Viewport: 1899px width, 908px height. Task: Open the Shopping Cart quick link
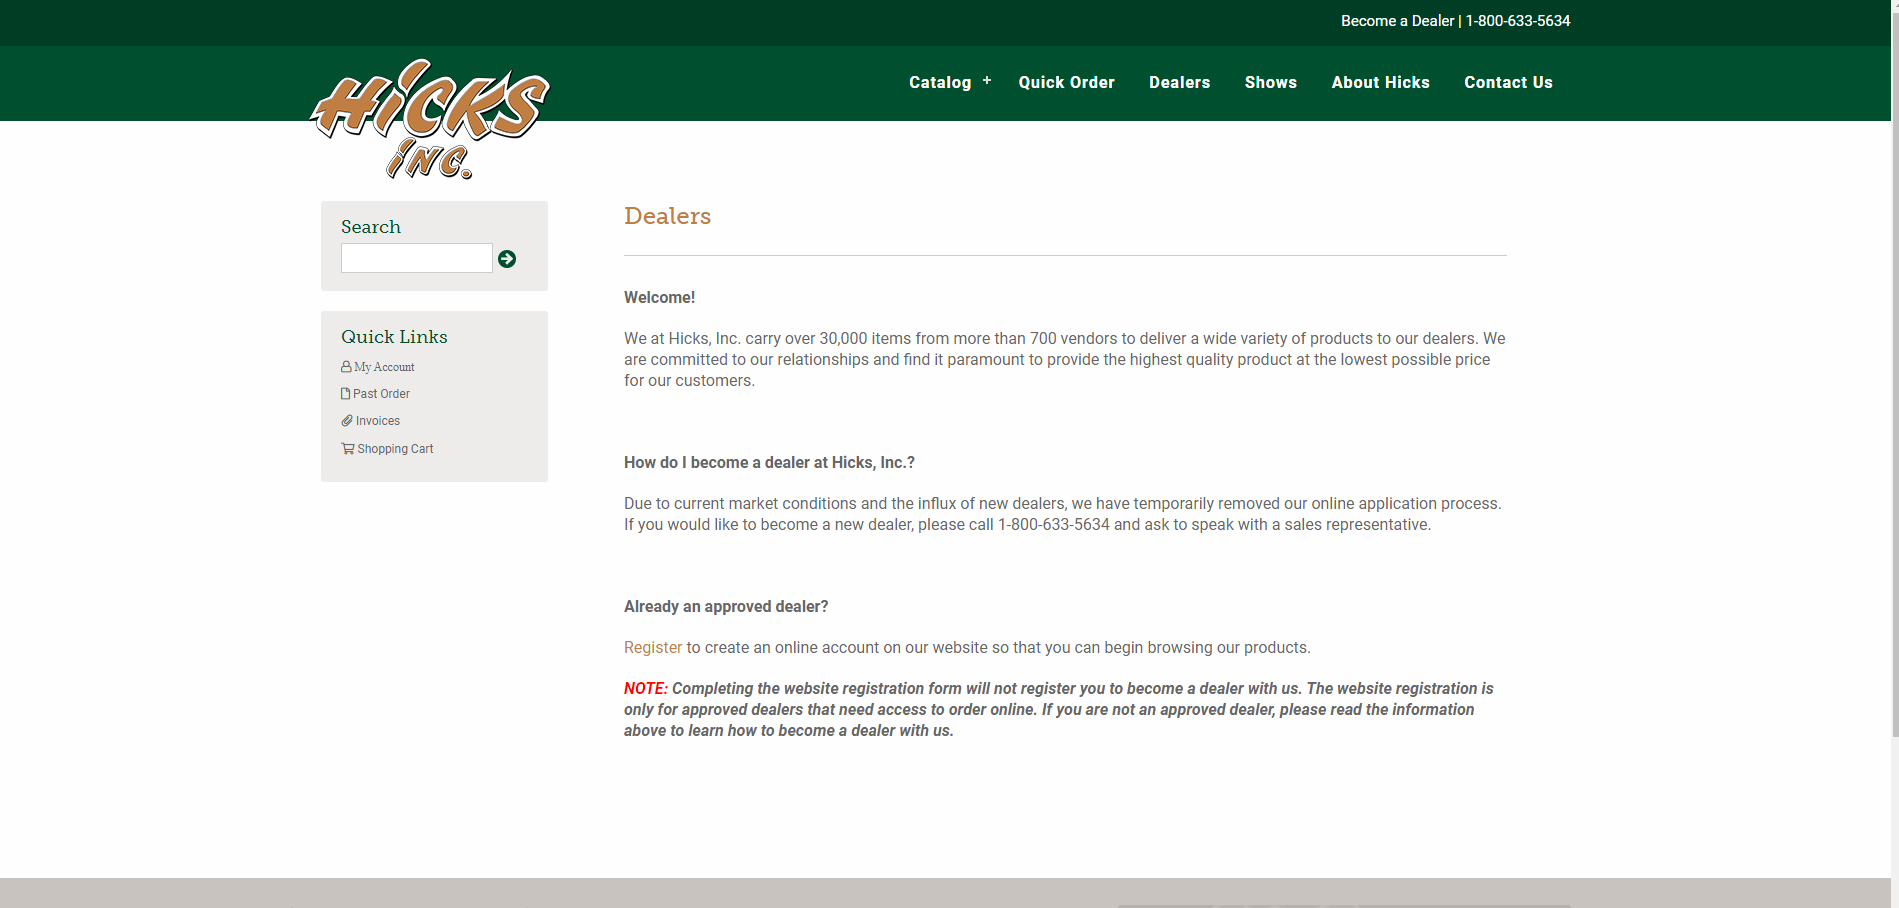click(395, 449)
